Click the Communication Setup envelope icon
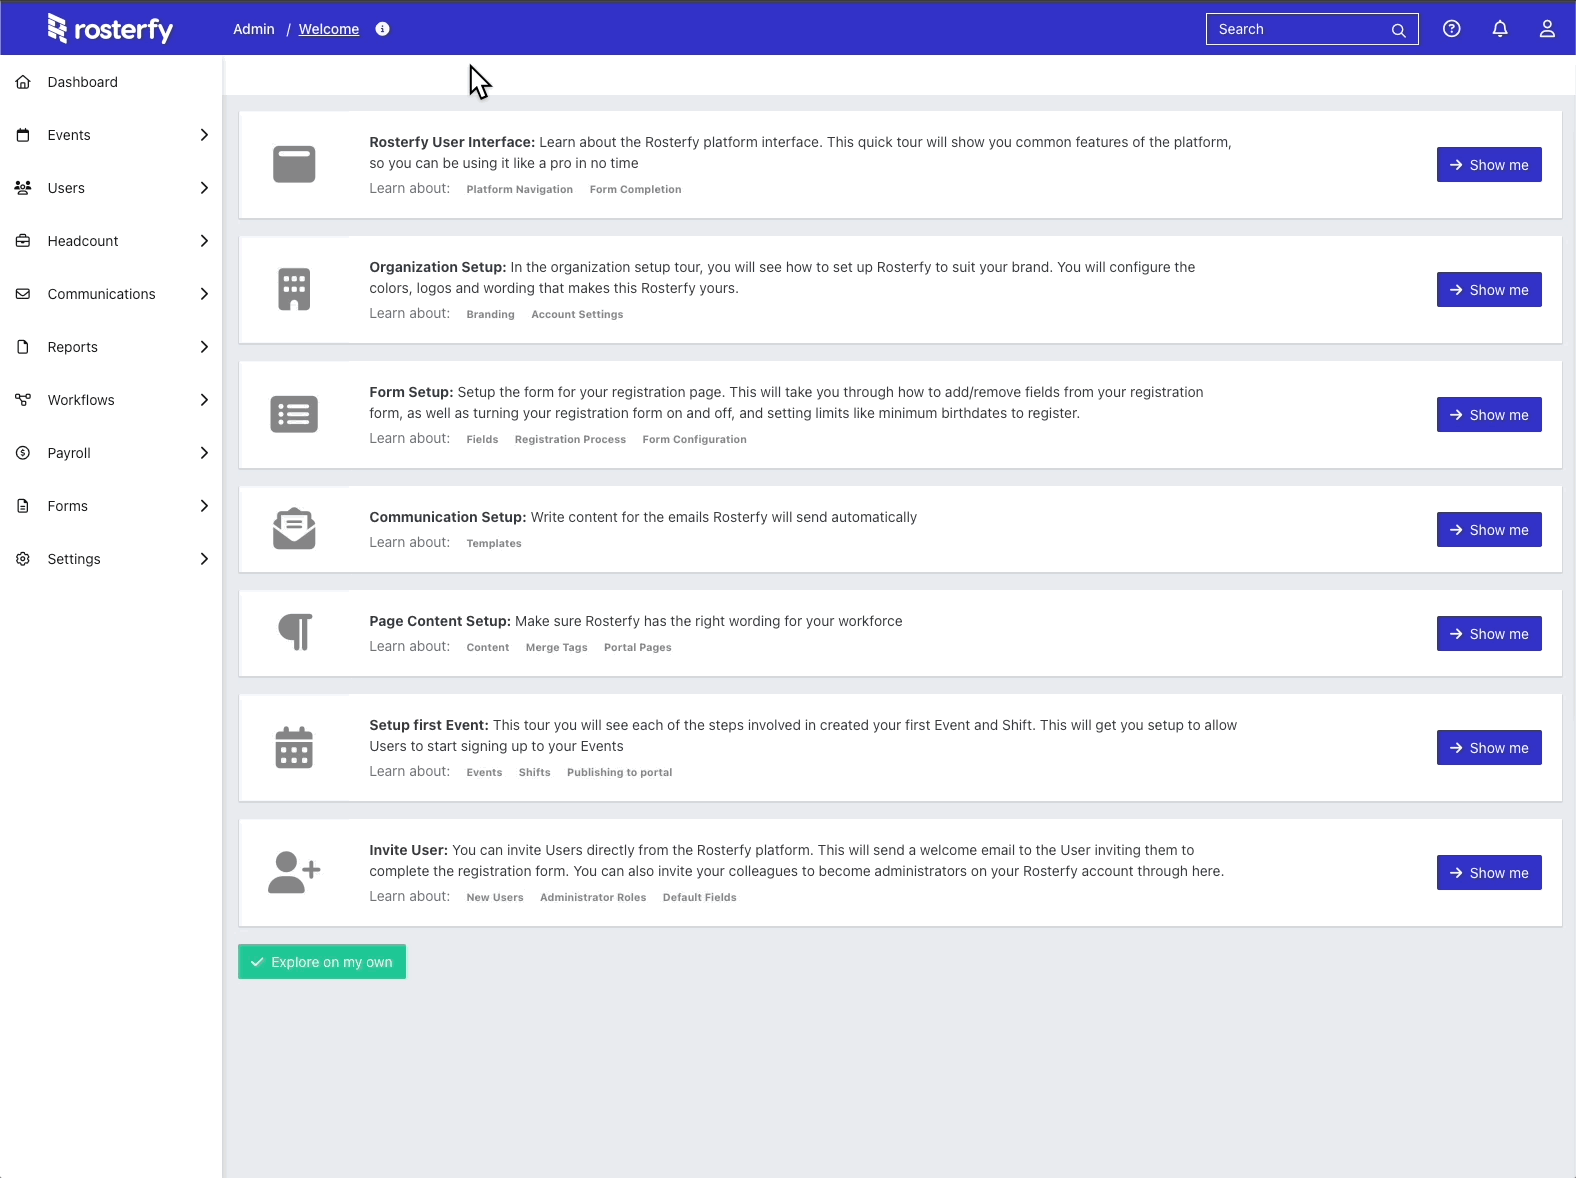Screen dimensions: 1576x1178 pos(294,529)
